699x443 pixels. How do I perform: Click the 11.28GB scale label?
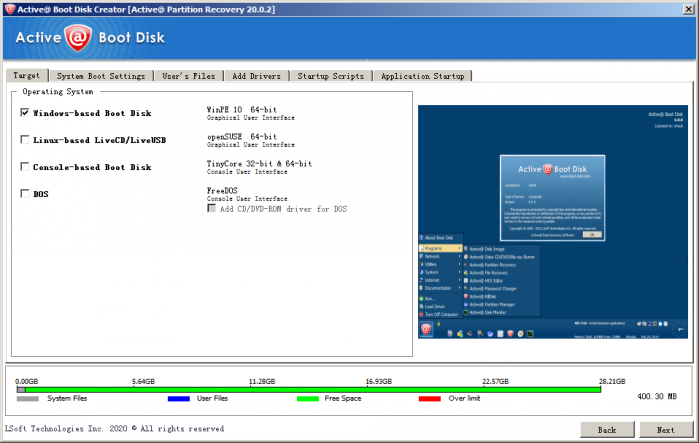(x=262, y=381)
